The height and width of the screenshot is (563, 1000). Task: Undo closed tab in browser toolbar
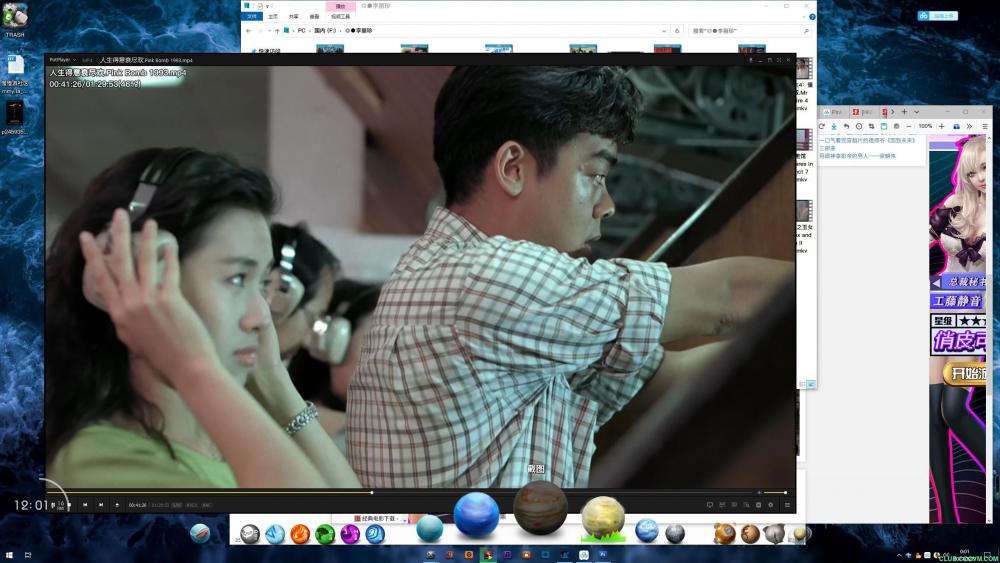(x=846, y=126)
